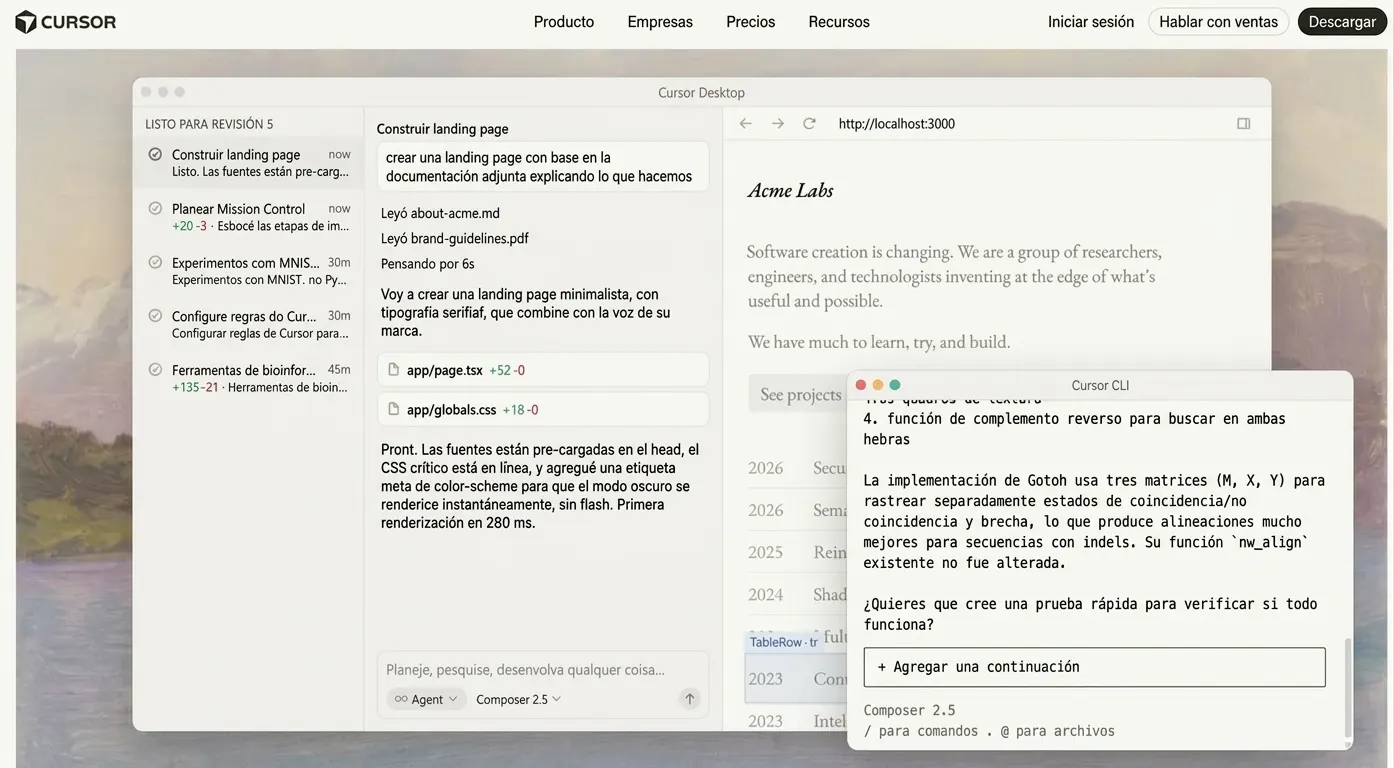Select the Configure regras do Cursor task

point(248,324)
